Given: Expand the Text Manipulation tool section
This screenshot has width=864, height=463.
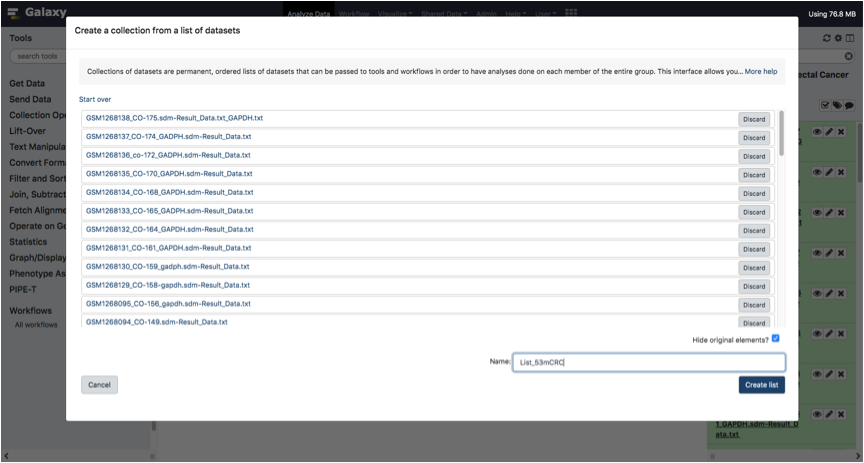Looking at the screenshot, I should tap(37, 147).
